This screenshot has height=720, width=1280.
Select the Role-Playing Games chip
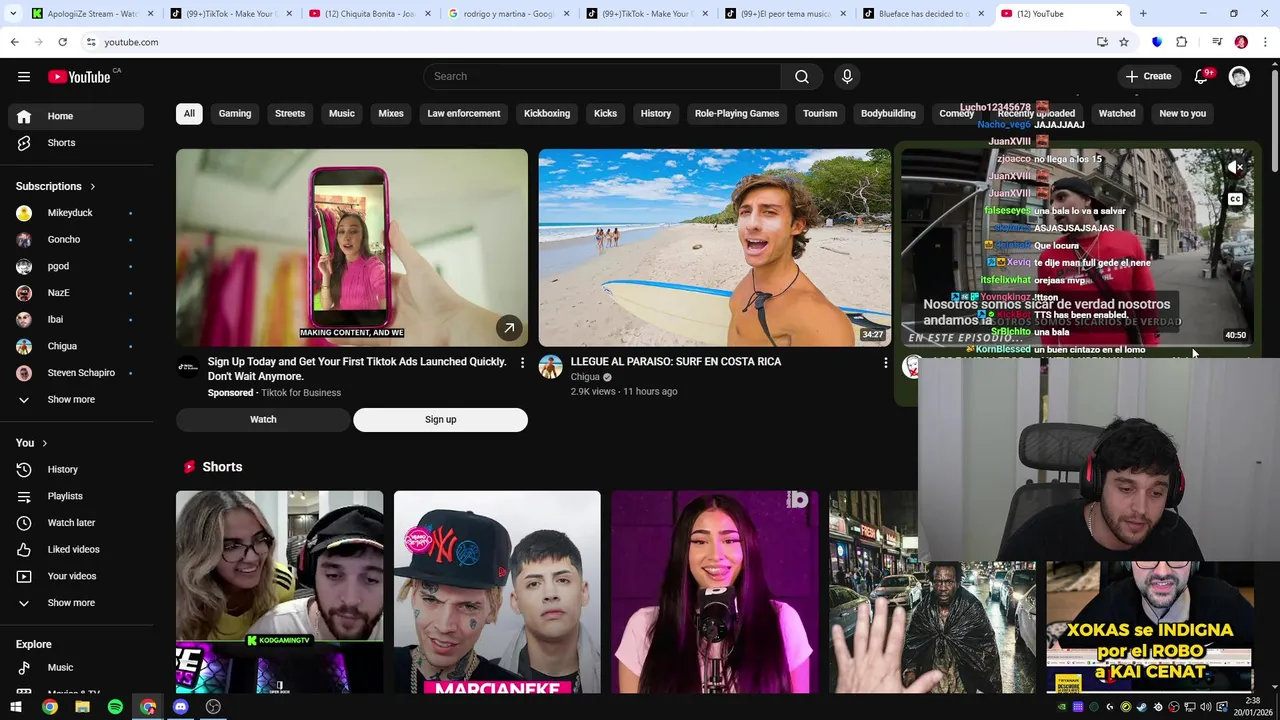(x=737, y=114)
